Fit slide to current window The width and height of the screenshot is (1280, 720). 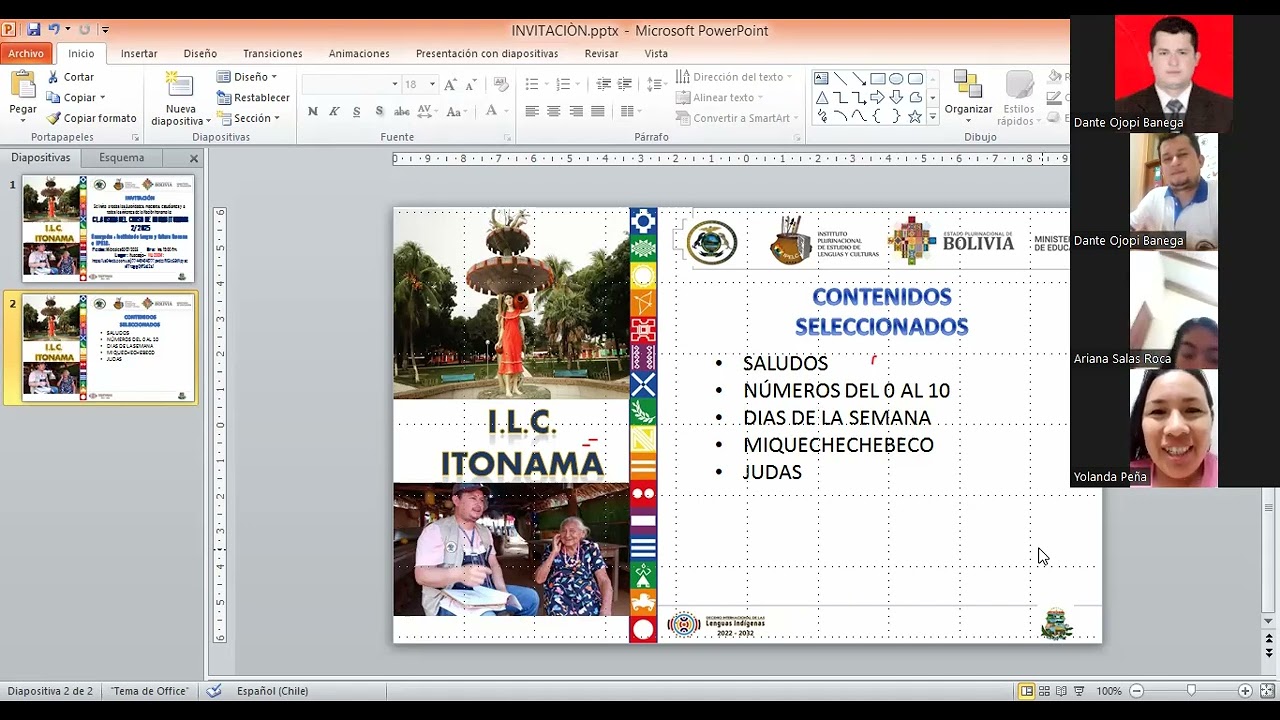(1266, 691)
